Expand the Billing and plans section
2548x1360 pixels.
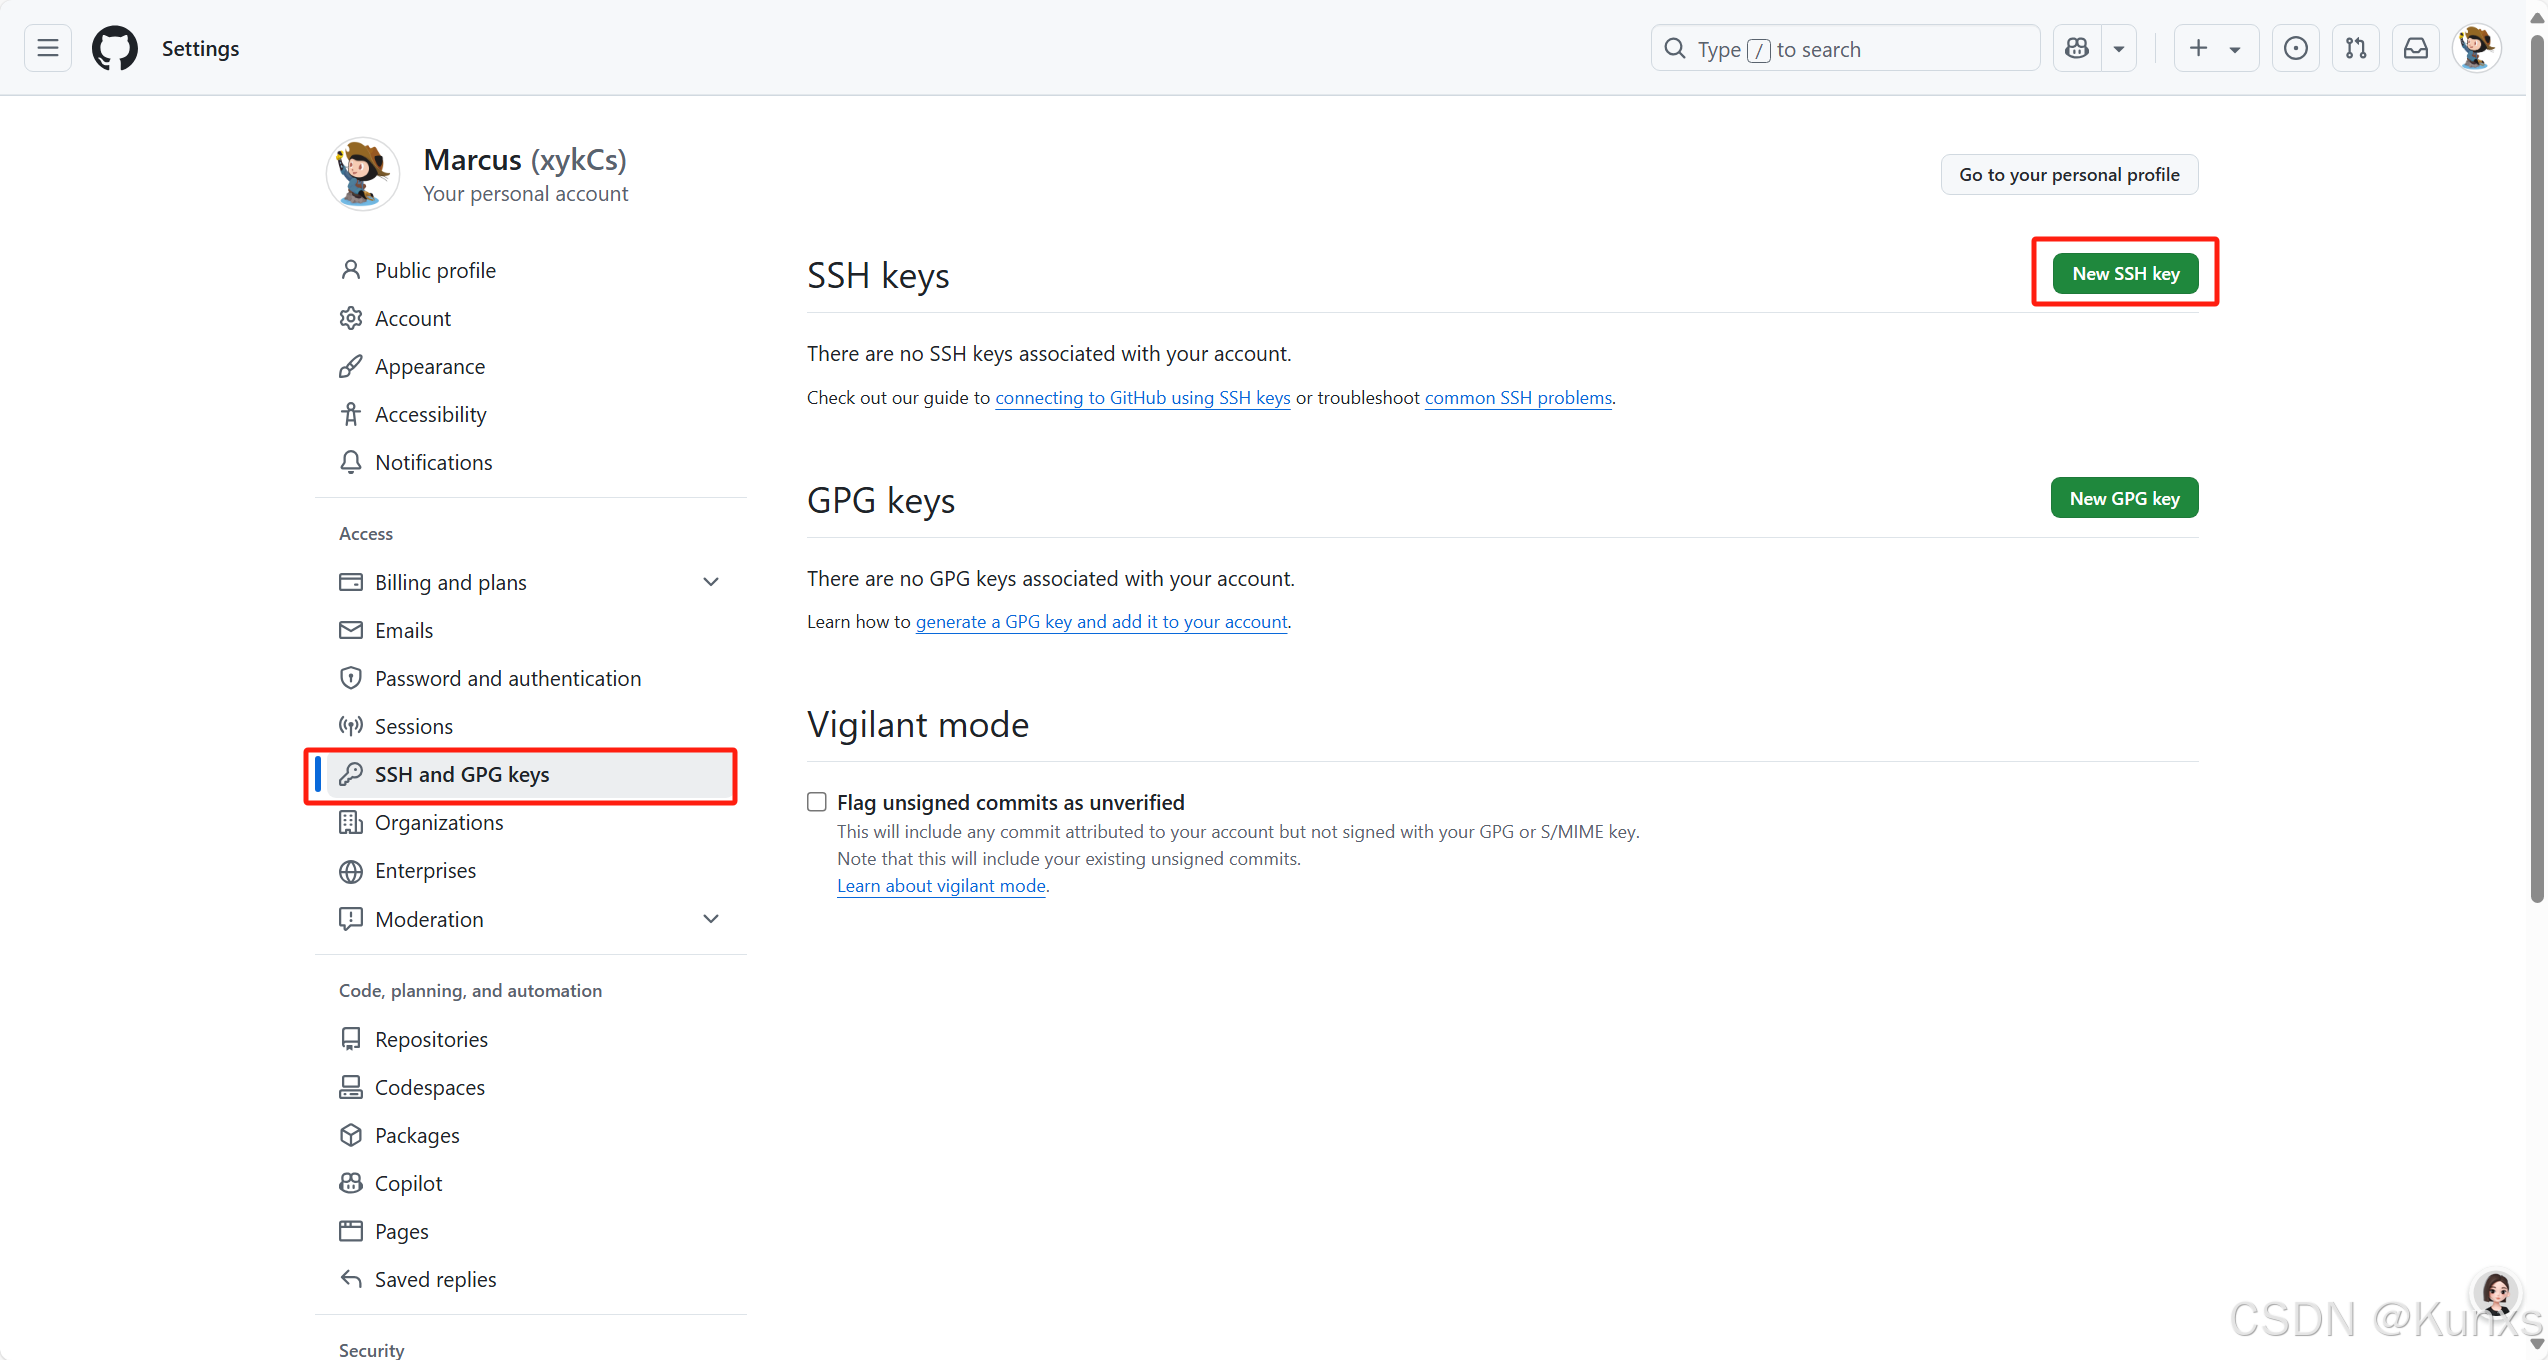[710, 582]
